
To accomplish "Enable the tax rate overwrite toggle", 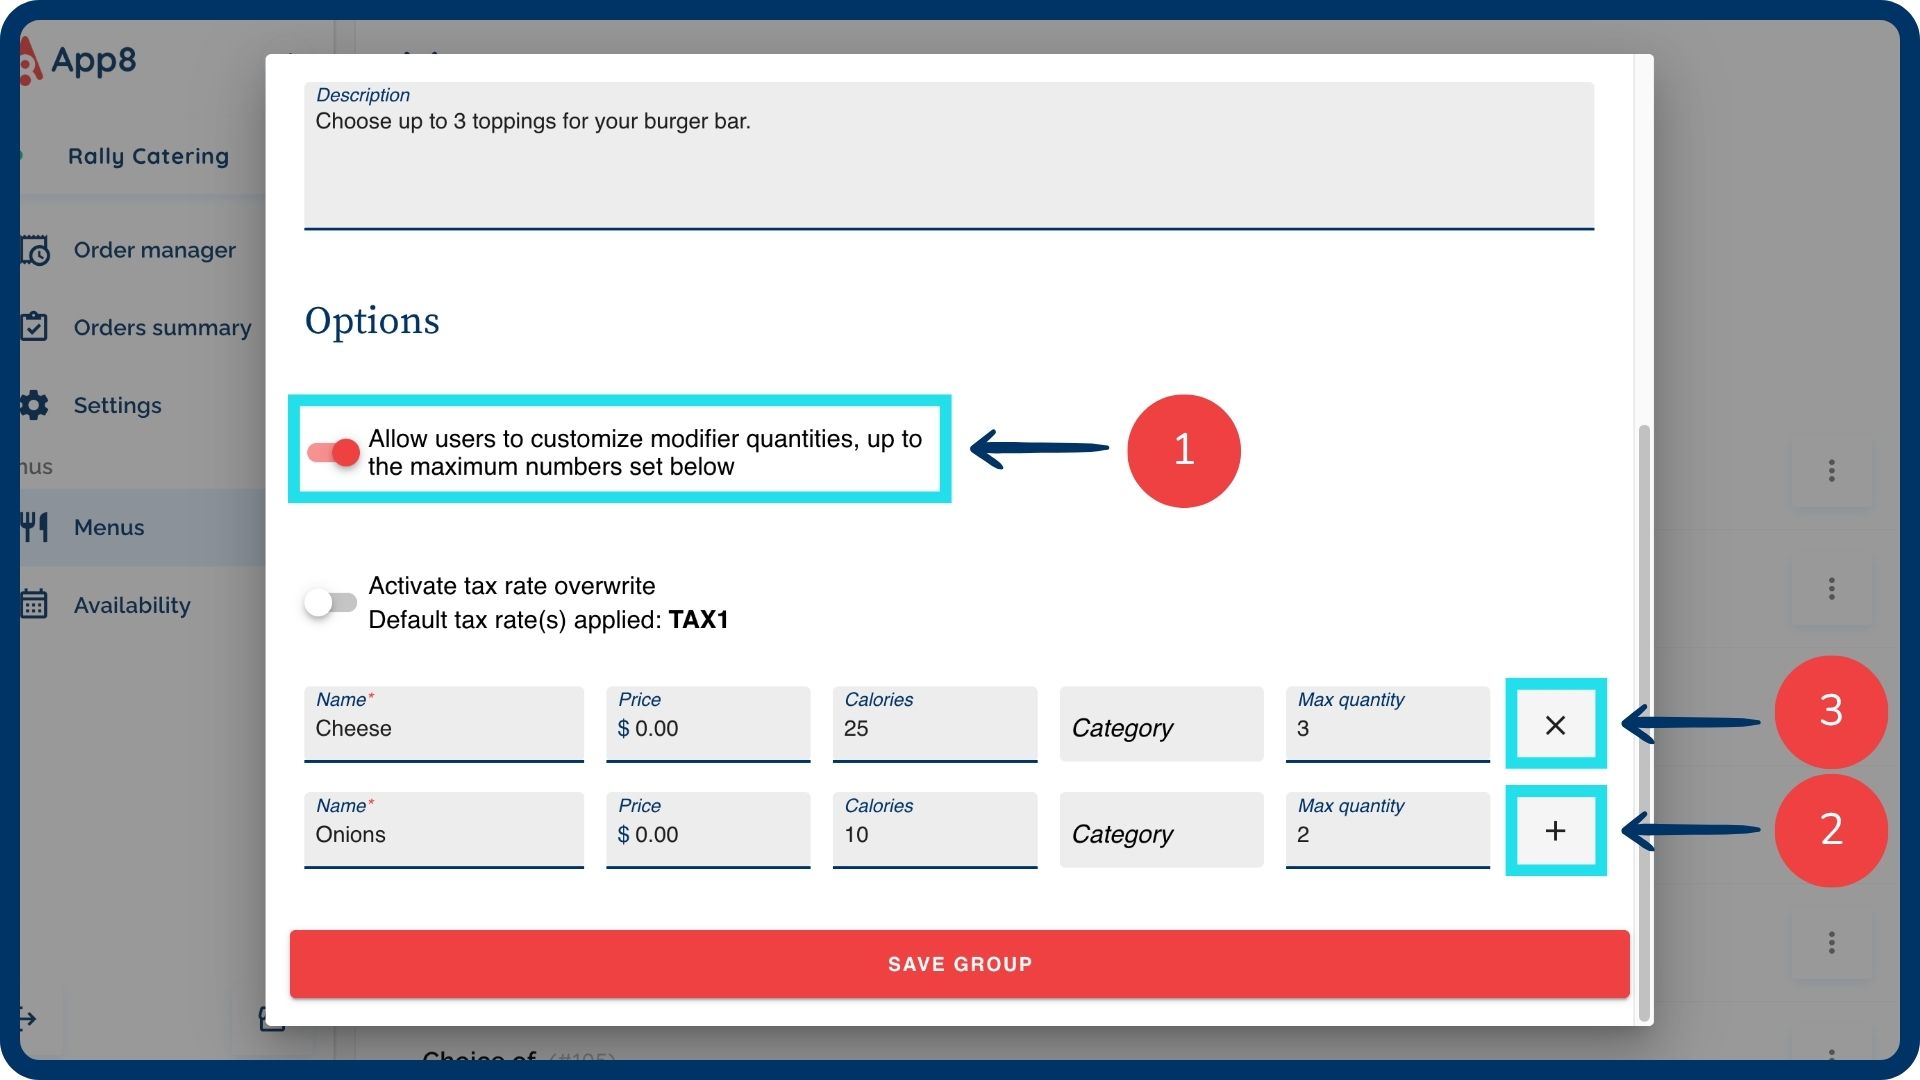I will click(x=331, y=602).
